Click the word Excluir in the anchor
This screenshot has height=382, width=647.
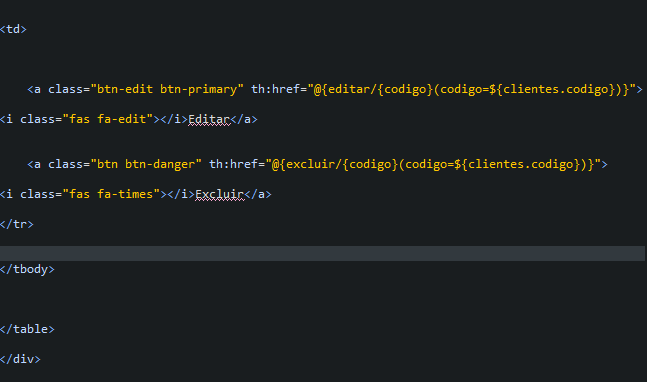[220, 194]
